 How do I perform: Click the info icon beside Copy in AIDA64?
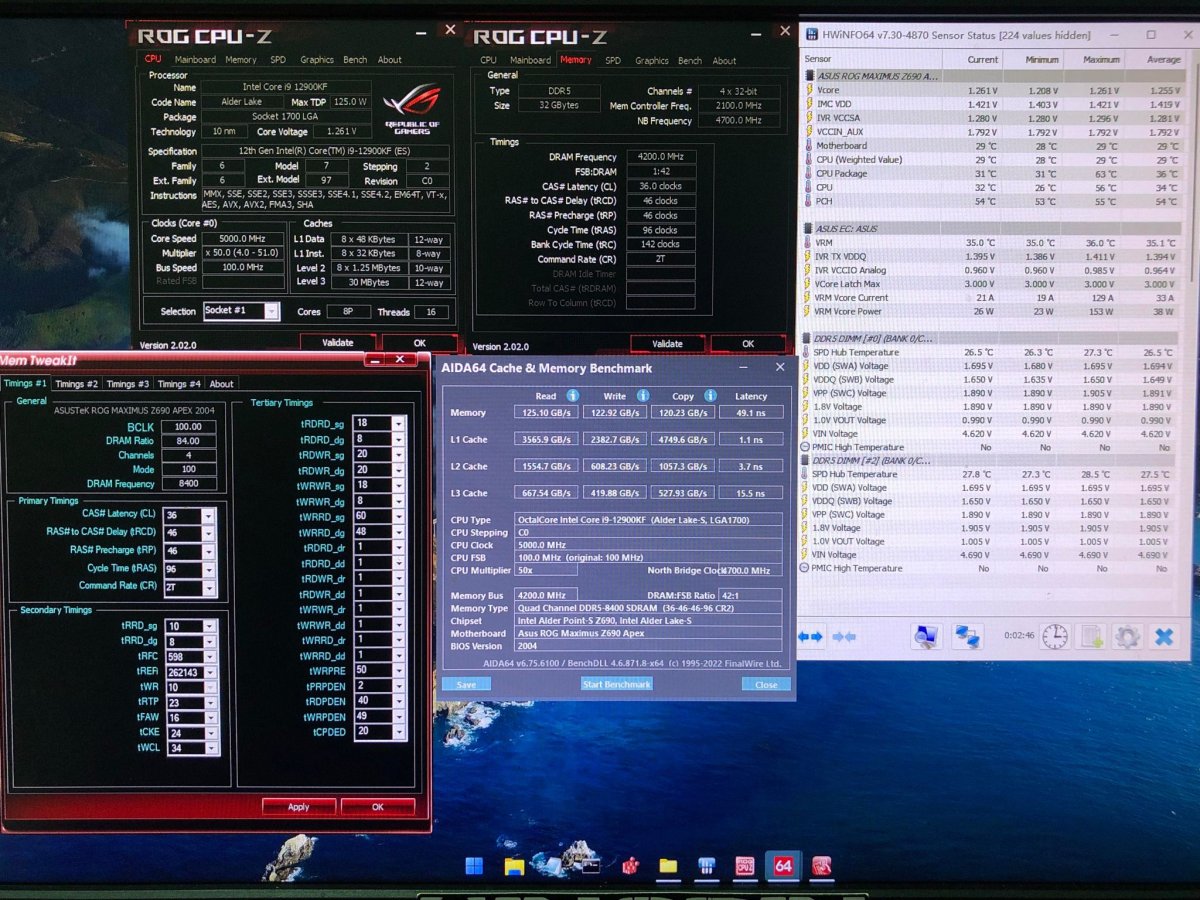pos(710,396)
